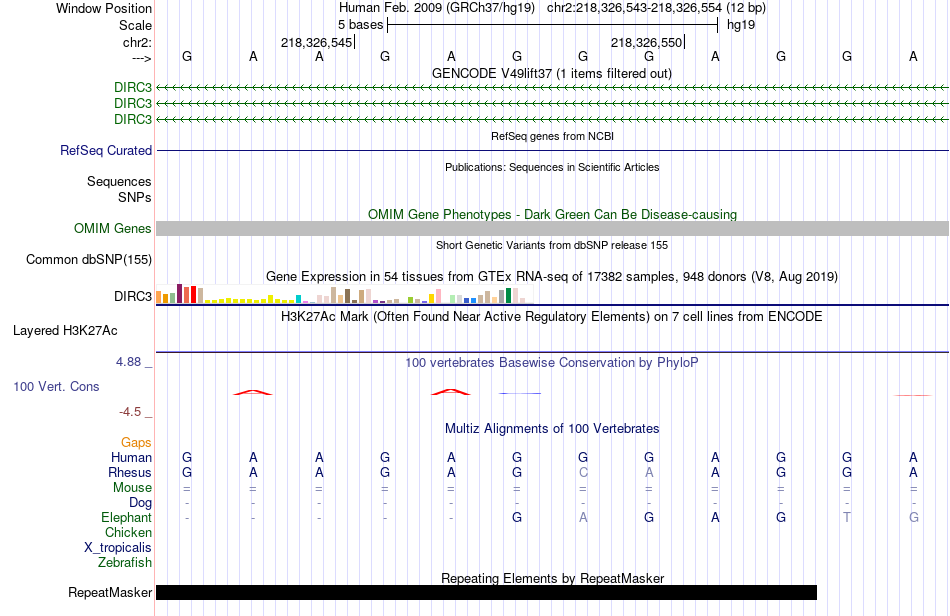
Task: Click the 4.88 upper scale value
Action: pyautogui.click(x=128, y=362)
